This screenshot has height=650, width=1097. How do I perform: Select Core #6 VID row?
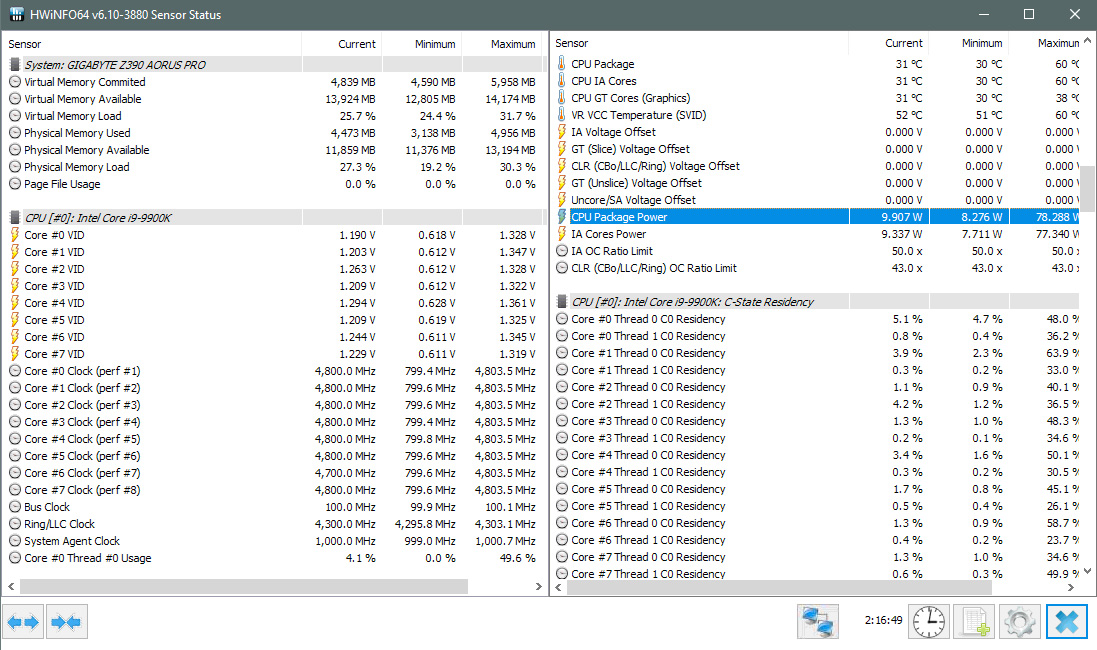(273, 337)
